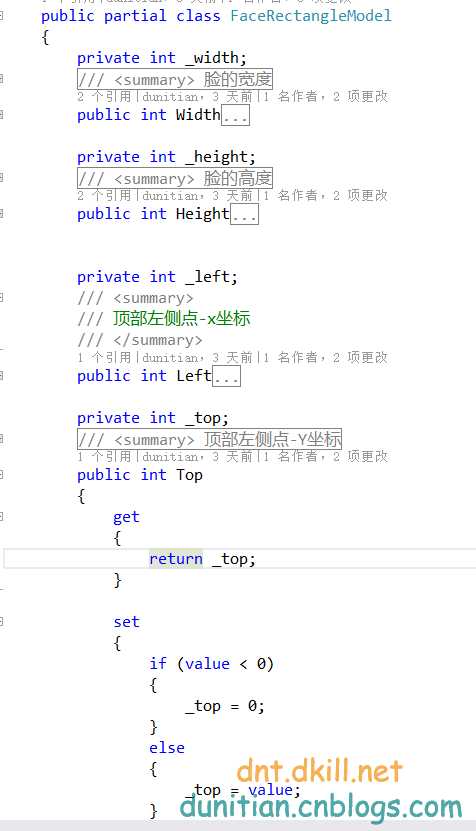Show the 1 个引用 references above Top
This screenshot has width=476, height=831.
point(103,456)
